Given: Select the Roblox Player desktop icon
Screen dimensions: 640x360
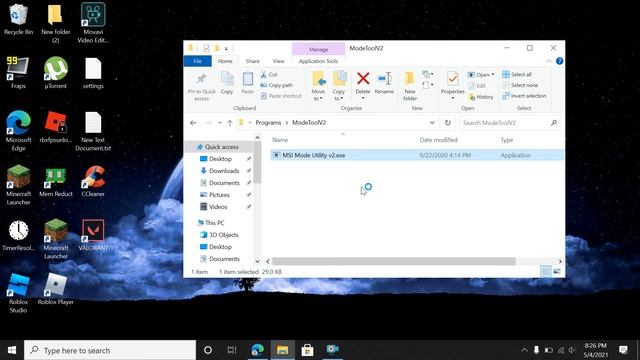Looking at the screenshot, I should coord(56,289).
